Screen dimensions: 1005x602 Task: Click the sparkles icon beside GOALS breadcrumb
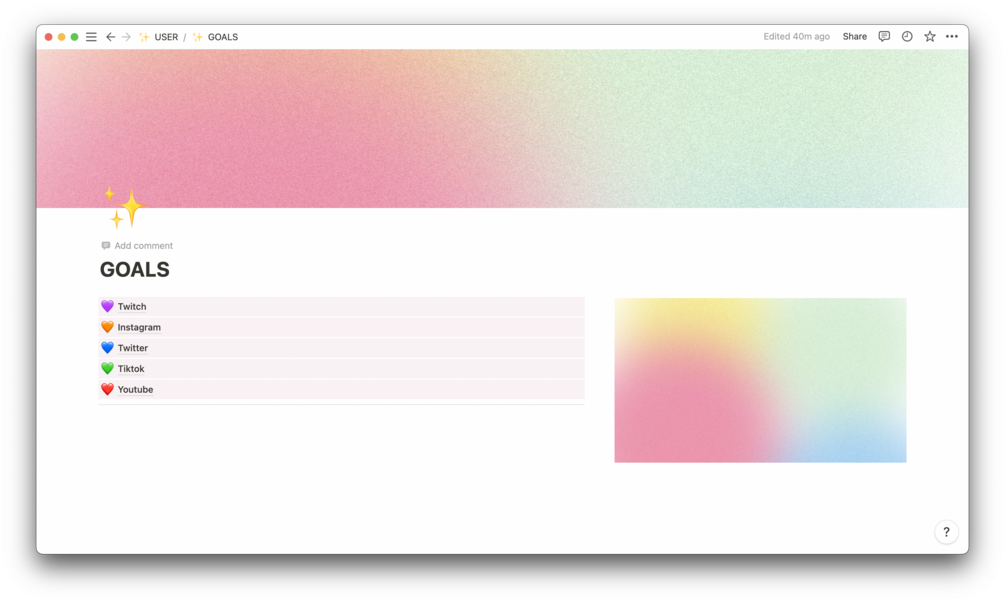pos(197,37)
